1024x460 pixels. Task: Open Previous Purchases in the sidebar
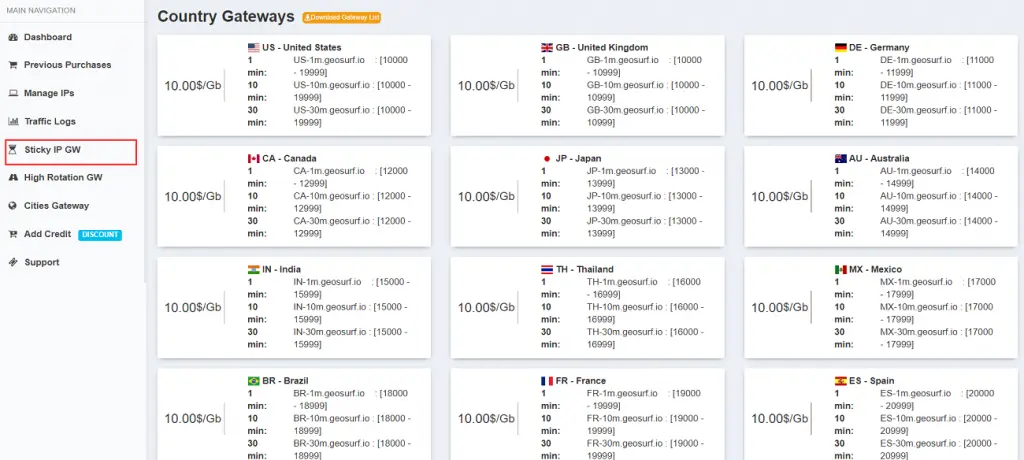(x=67, y=65)
